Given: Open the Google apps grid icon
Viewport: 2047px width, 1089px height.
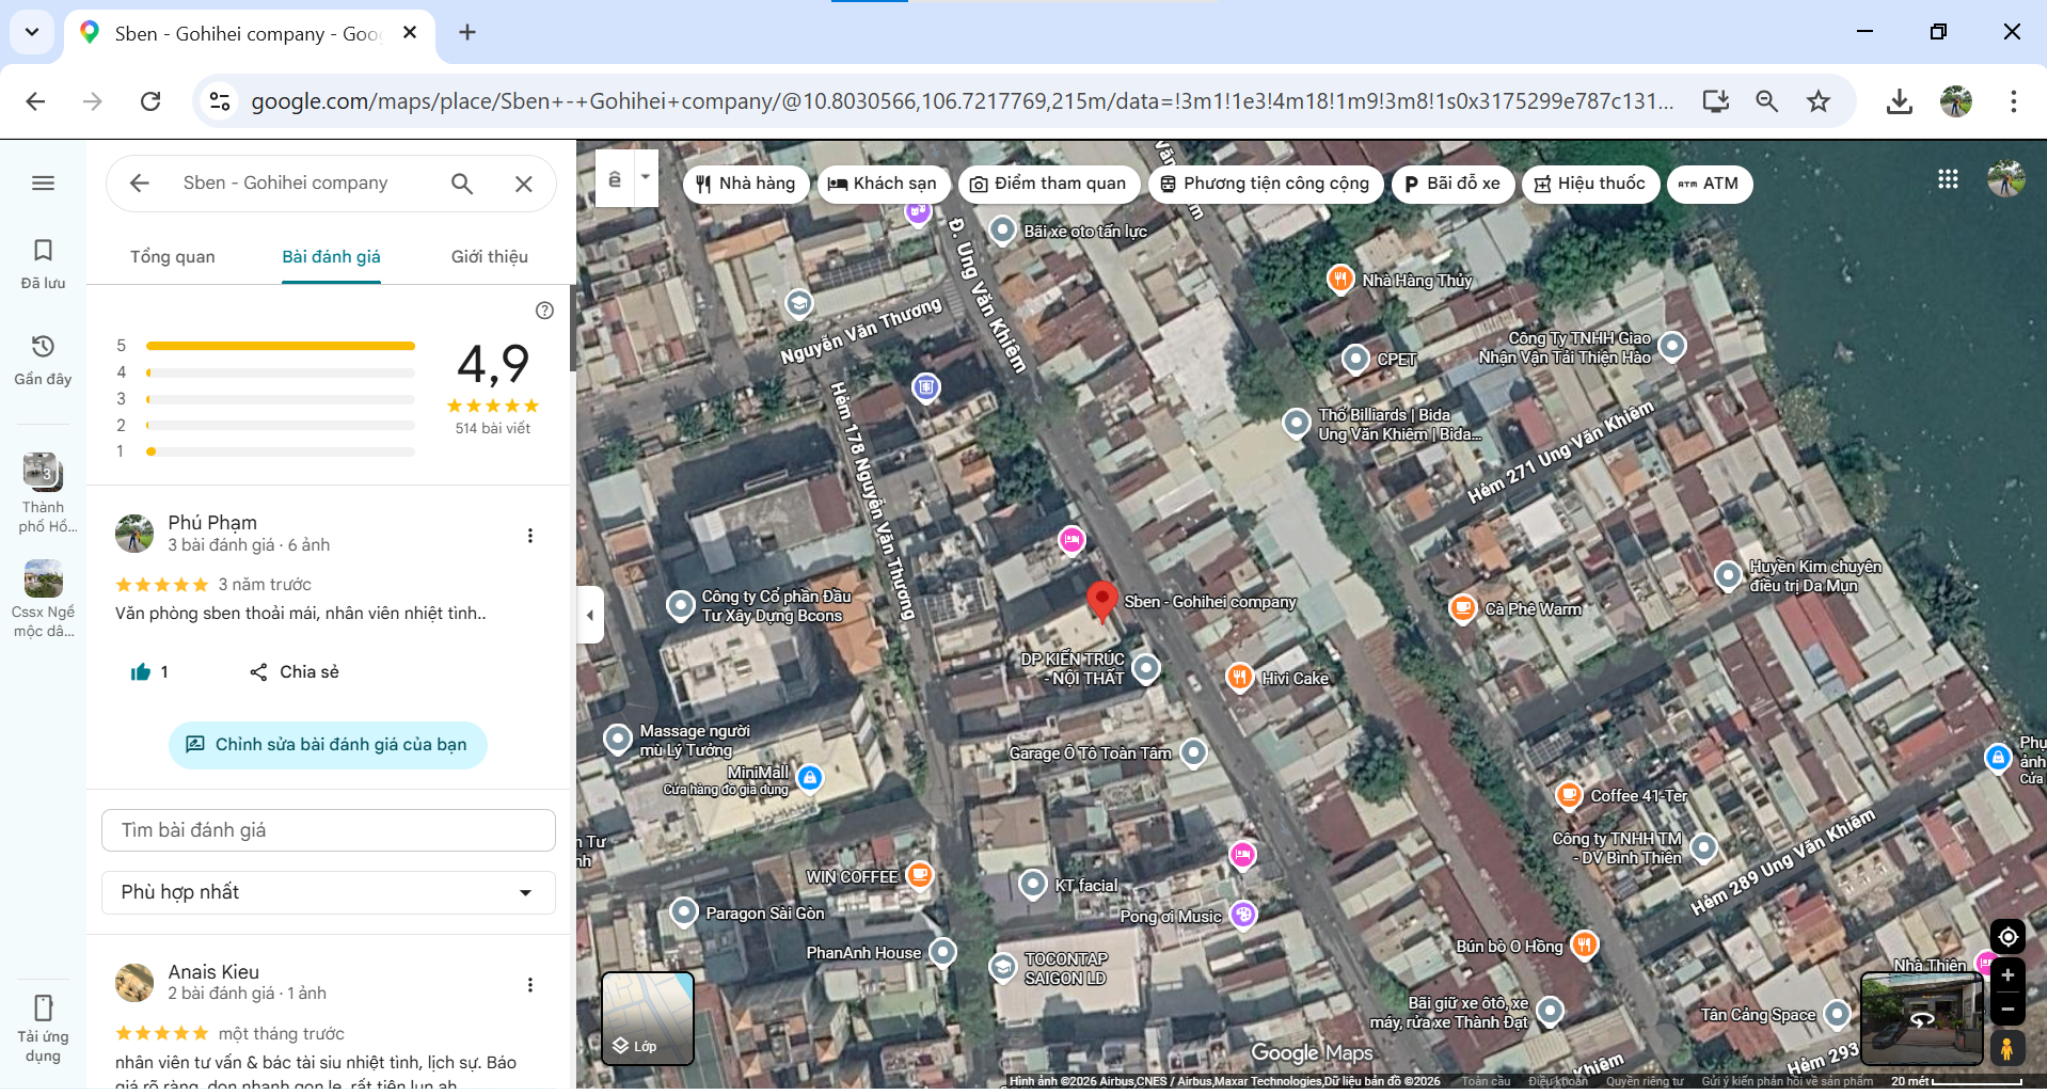Looking at the screenshot, I should pyautogui.click(x=1947, y=179).
